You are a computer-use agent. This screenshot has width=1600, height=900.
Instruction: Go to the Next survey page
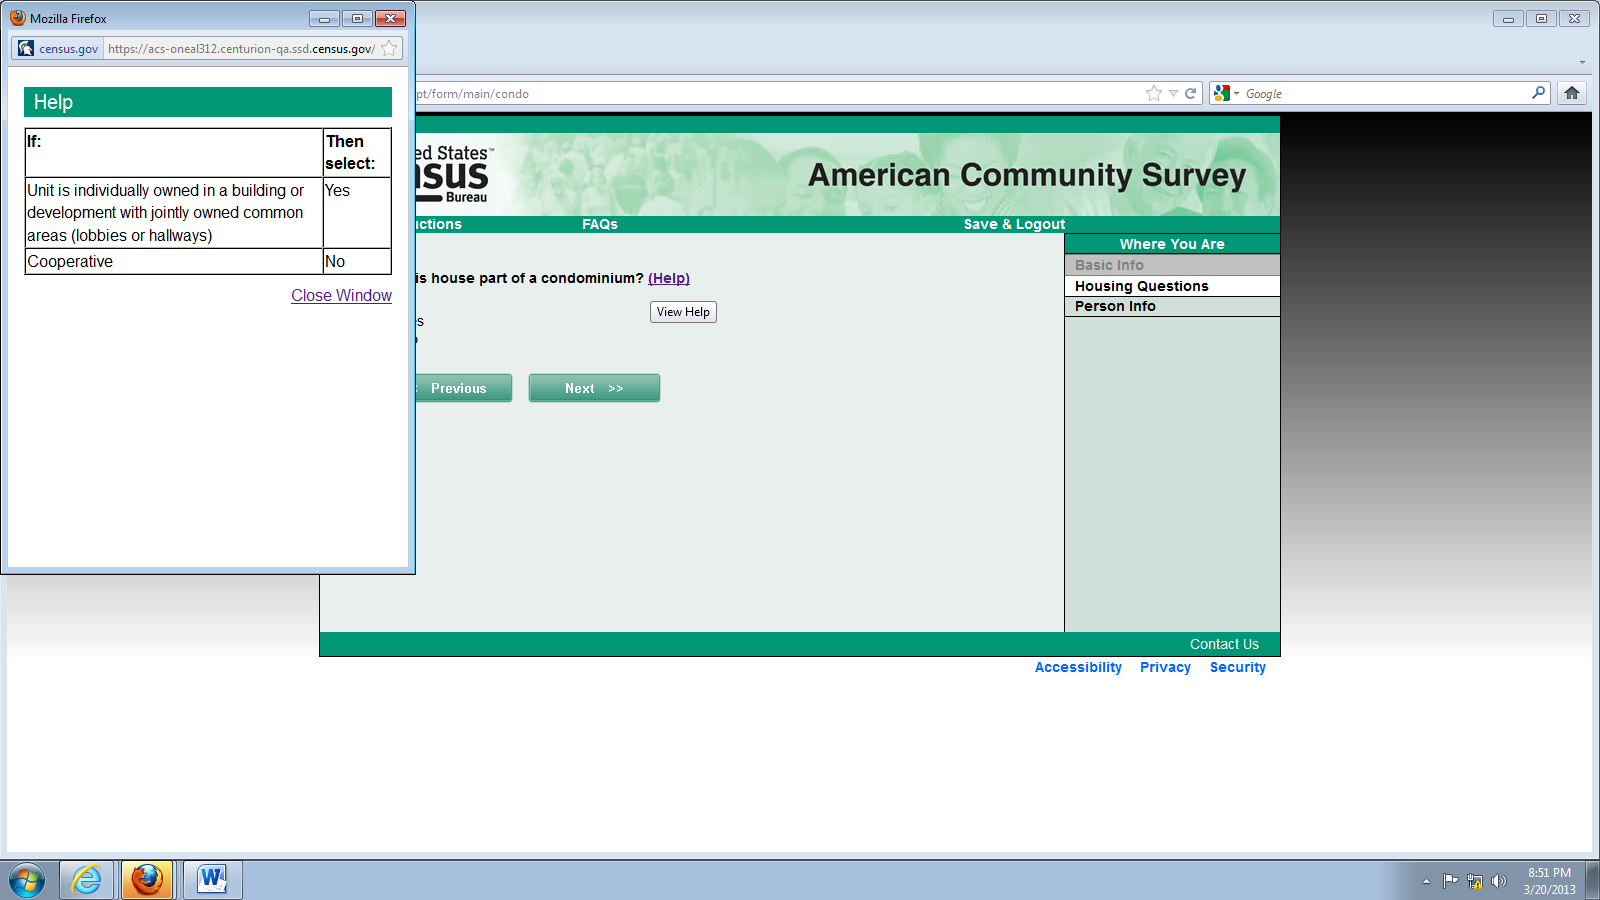[x=594, y=388]
